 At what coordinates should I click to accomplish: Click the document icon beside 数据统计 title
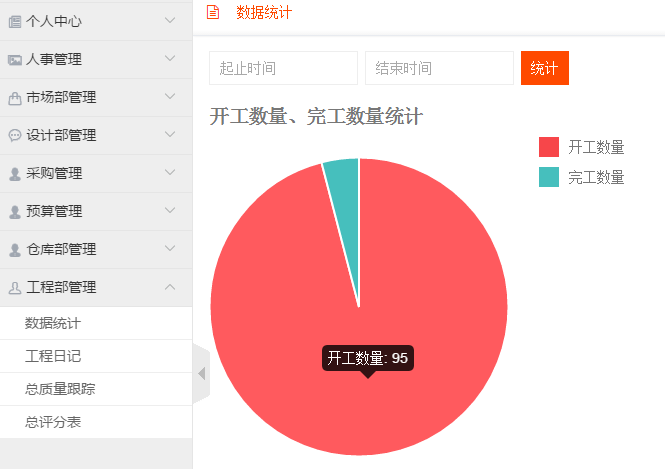coord(212,12)
